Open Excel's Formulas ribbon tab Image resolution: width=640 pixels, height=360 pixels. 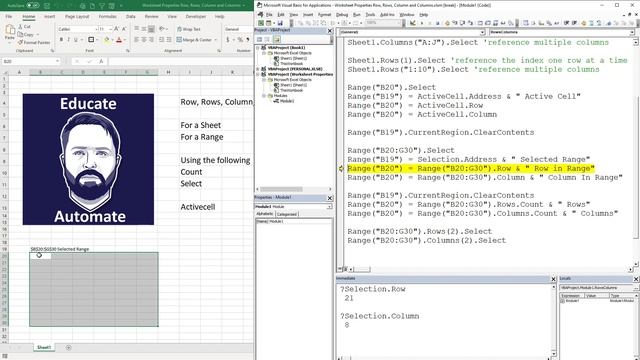[x=108, y=16]
